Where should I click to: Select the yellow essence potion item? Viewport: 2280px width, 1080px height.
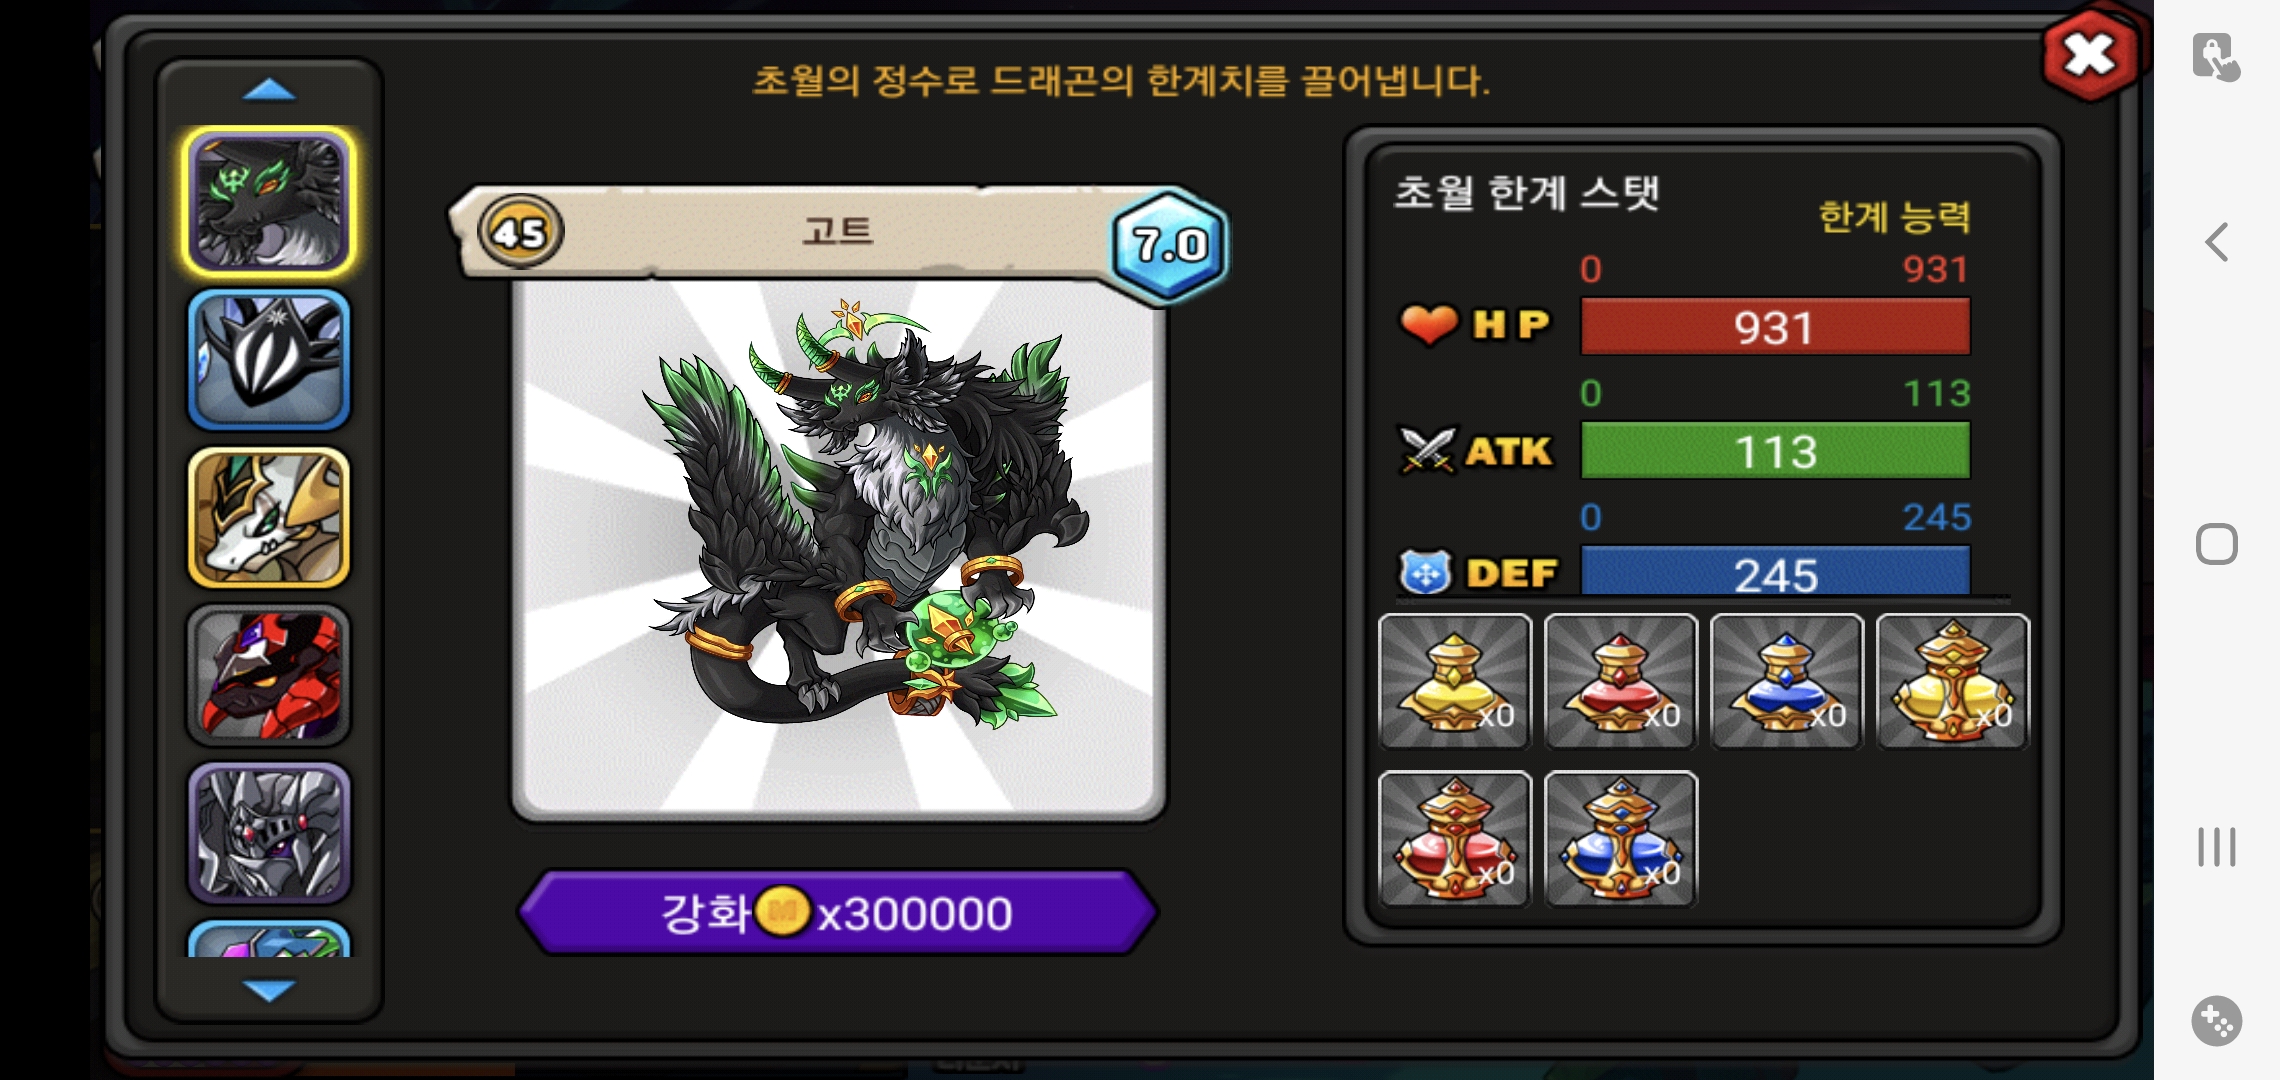[x=1455, y=681]
